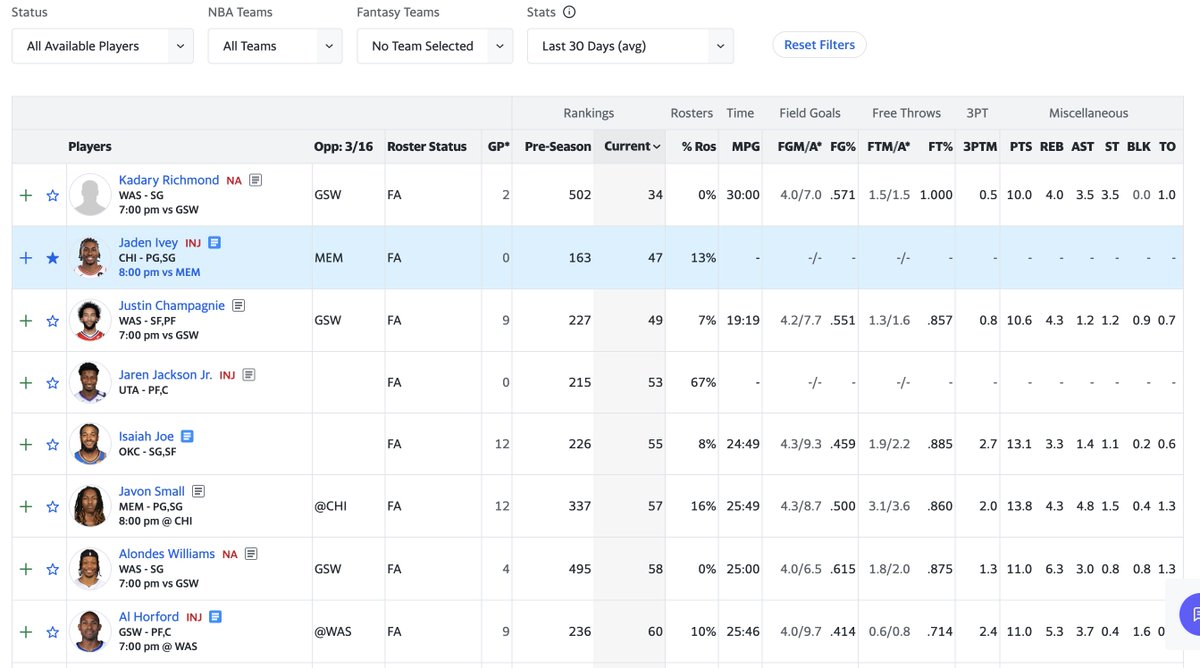Sort by the Pre-Season ranking column
The image size is (1200, 668).
coord(558,146)
